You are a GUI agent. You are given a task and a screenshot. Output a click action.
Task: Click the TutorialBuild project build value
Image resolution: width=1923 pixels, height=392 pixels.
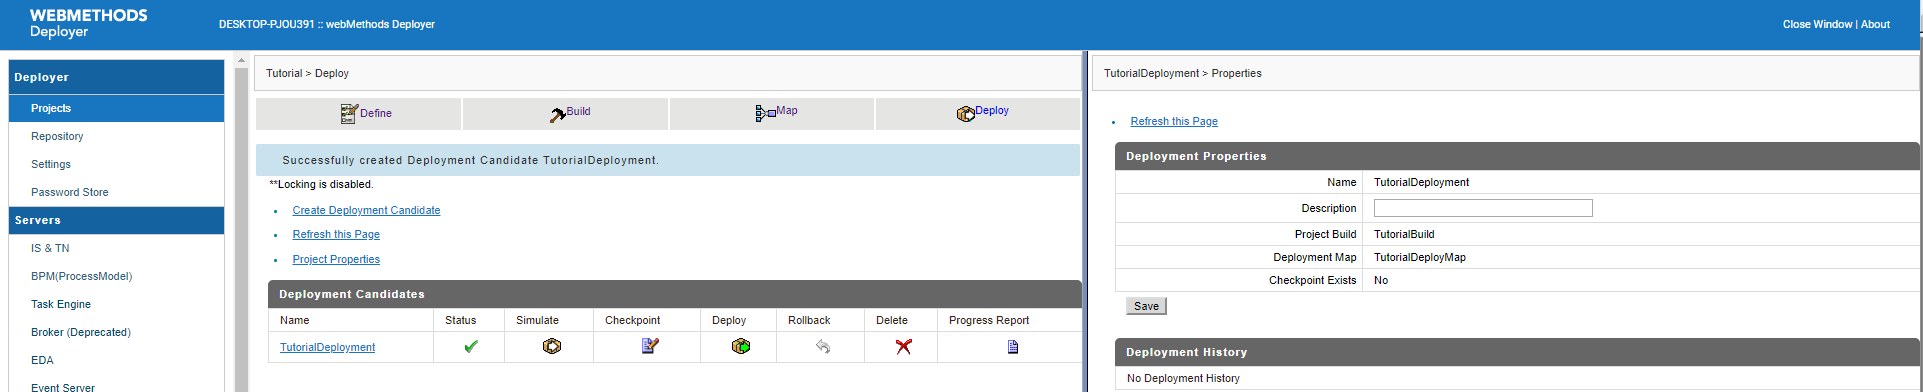pos(1404,234)
